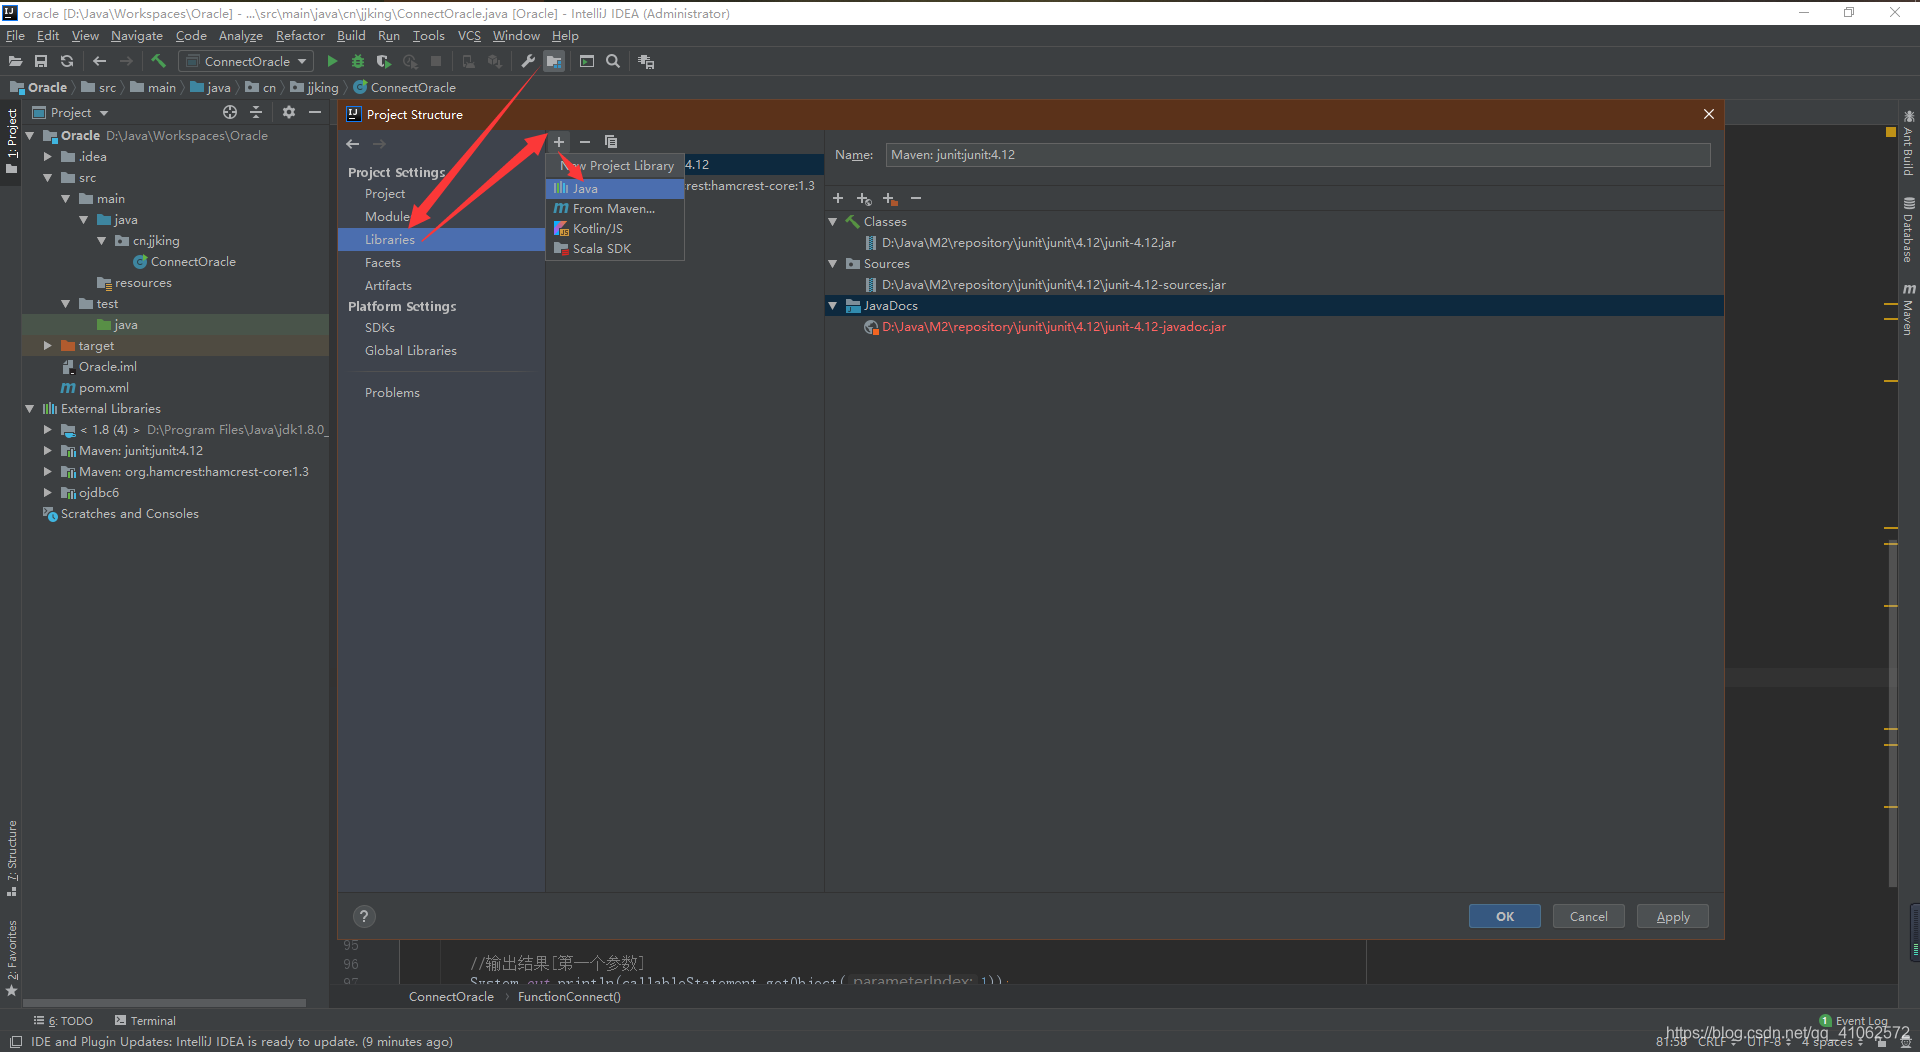Collapse the Sources node

tap(833, 263)
